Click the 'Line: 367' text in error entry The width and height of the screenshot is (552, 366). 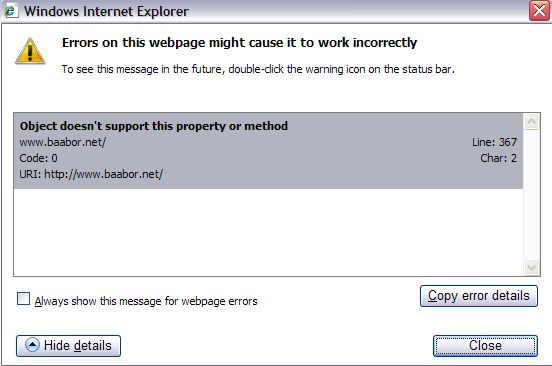coord(494,142)
